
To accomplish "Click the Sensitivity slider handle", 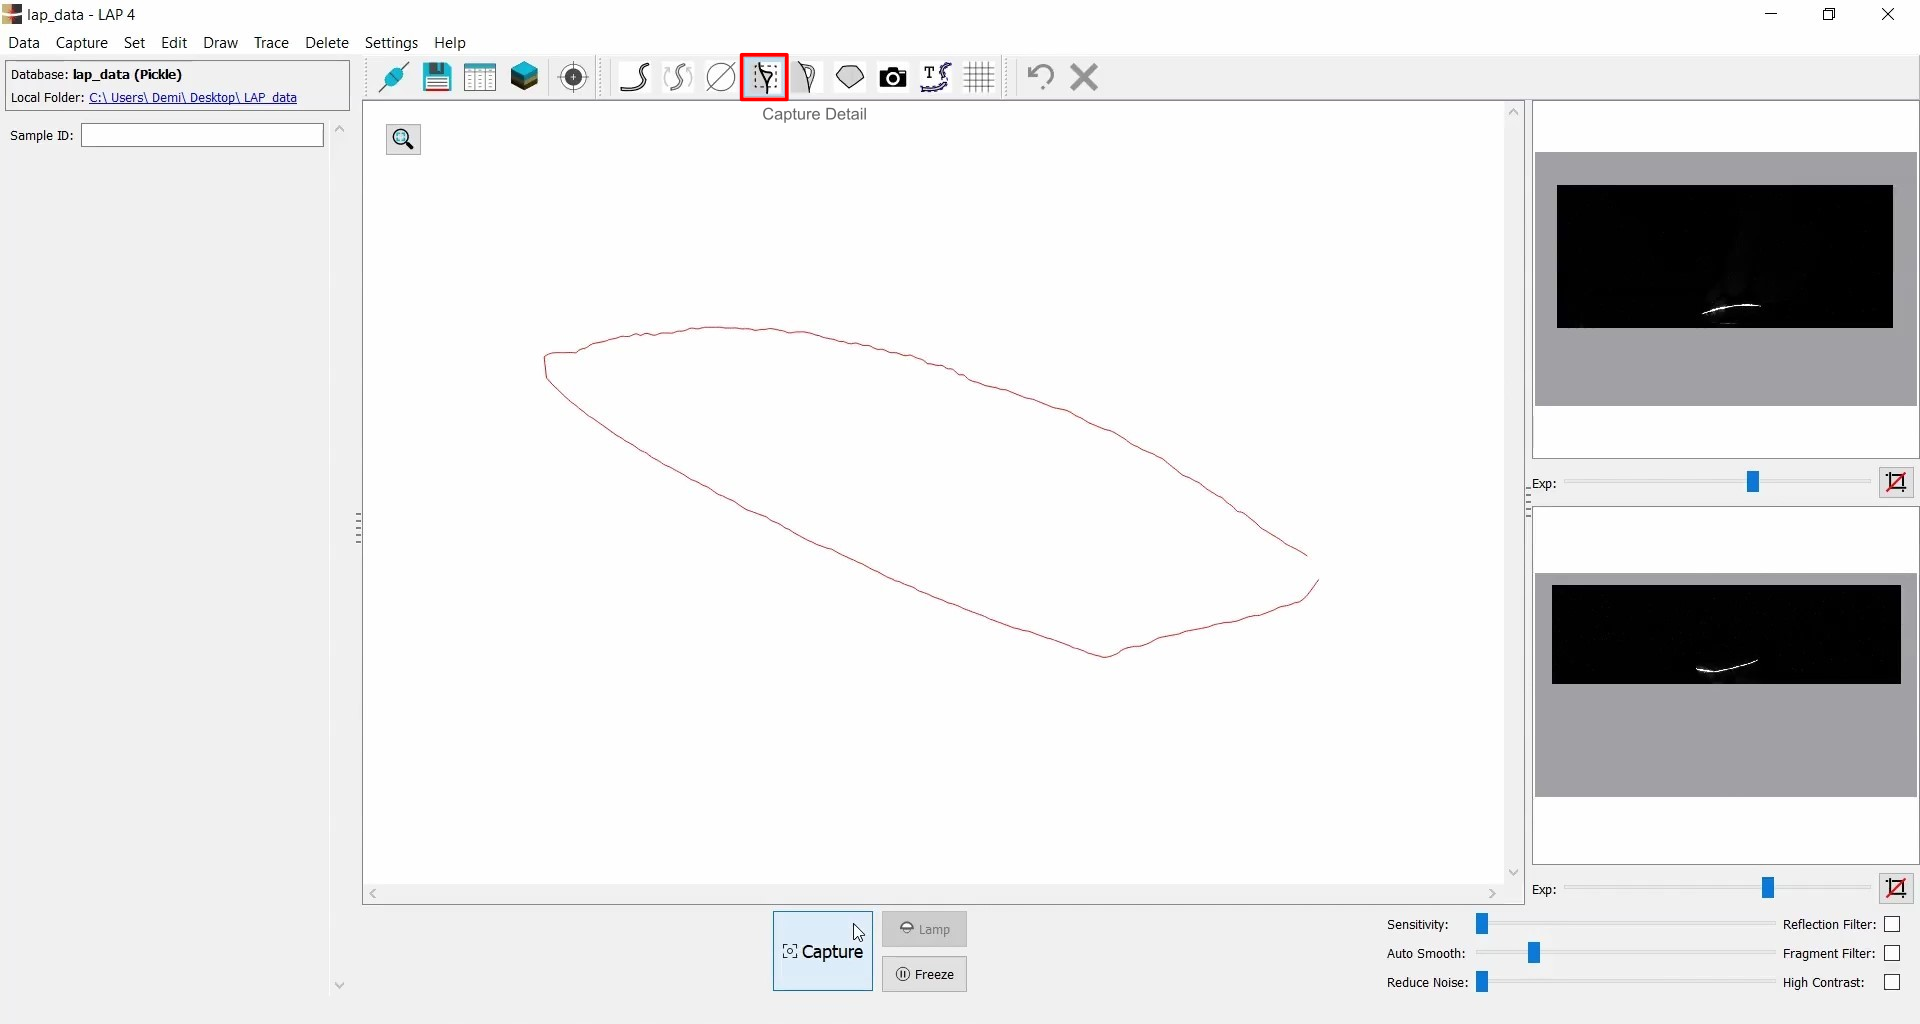I will tap(1483, 925).
